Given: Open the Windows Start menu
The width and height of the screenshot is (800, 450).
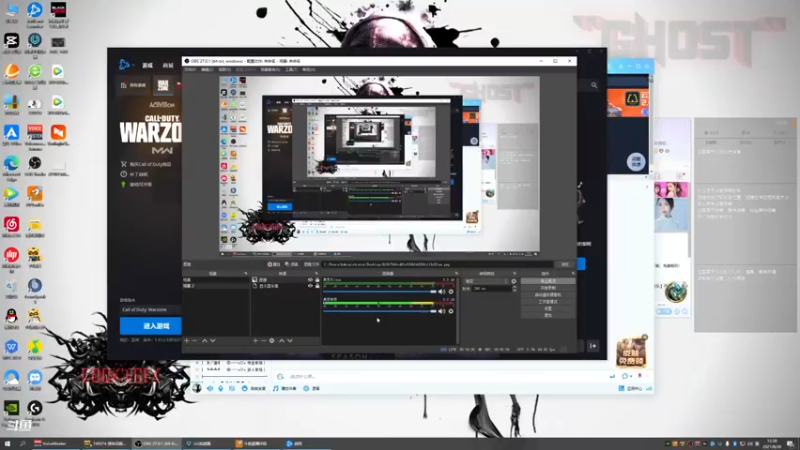Looking at the screenshot, I should click(7, 444).
